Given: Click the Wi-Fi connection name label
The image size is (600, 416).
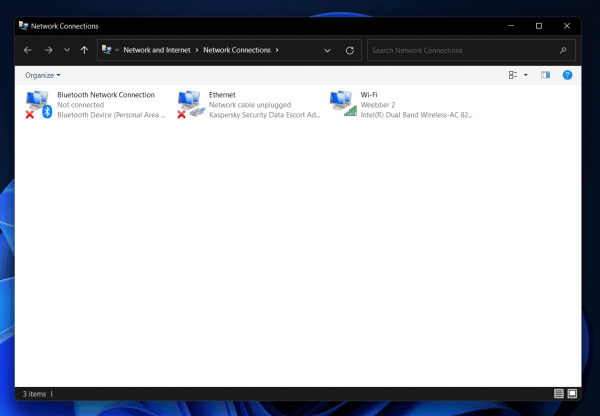Looking at the screenshot, I should point(369,94).
